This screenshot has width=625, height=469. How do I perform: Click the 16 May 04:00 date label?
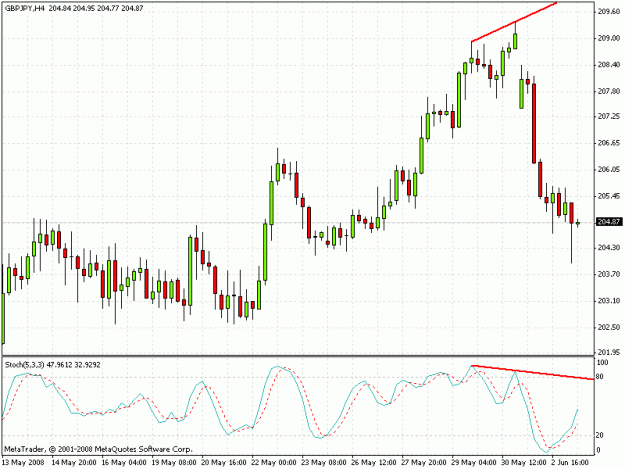click(x=124, y=463)
